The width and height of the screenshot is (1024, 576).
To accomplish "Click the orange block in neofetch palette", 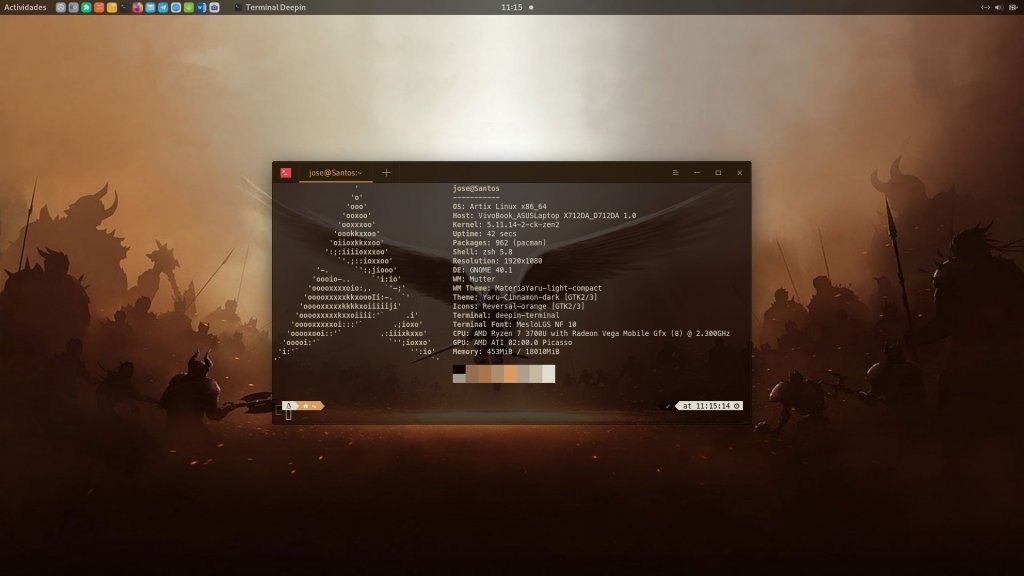I will pyautogui.click(x=510, y=374).
